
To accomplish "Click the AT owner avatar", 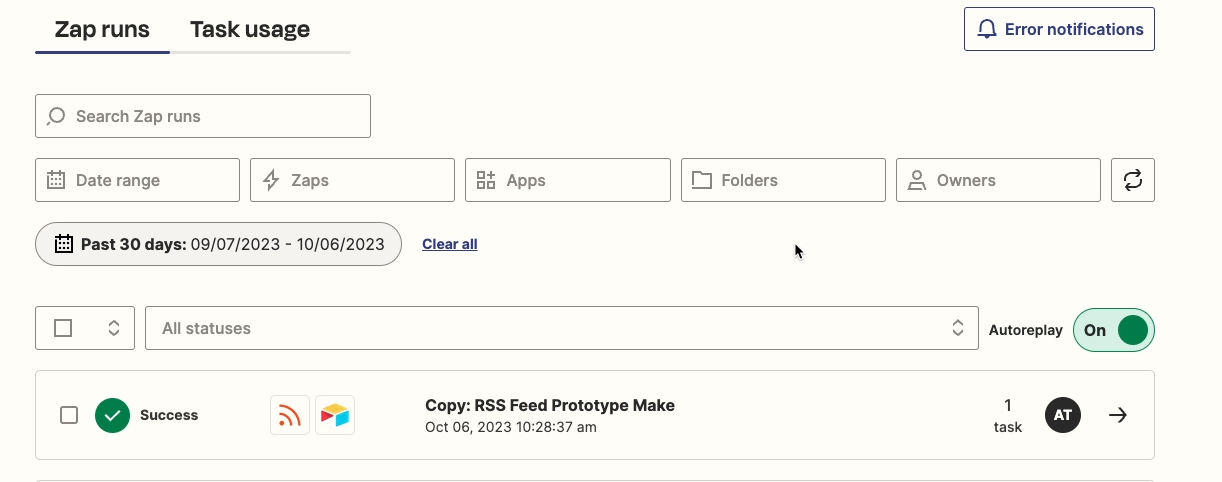I will point(1063,415).
